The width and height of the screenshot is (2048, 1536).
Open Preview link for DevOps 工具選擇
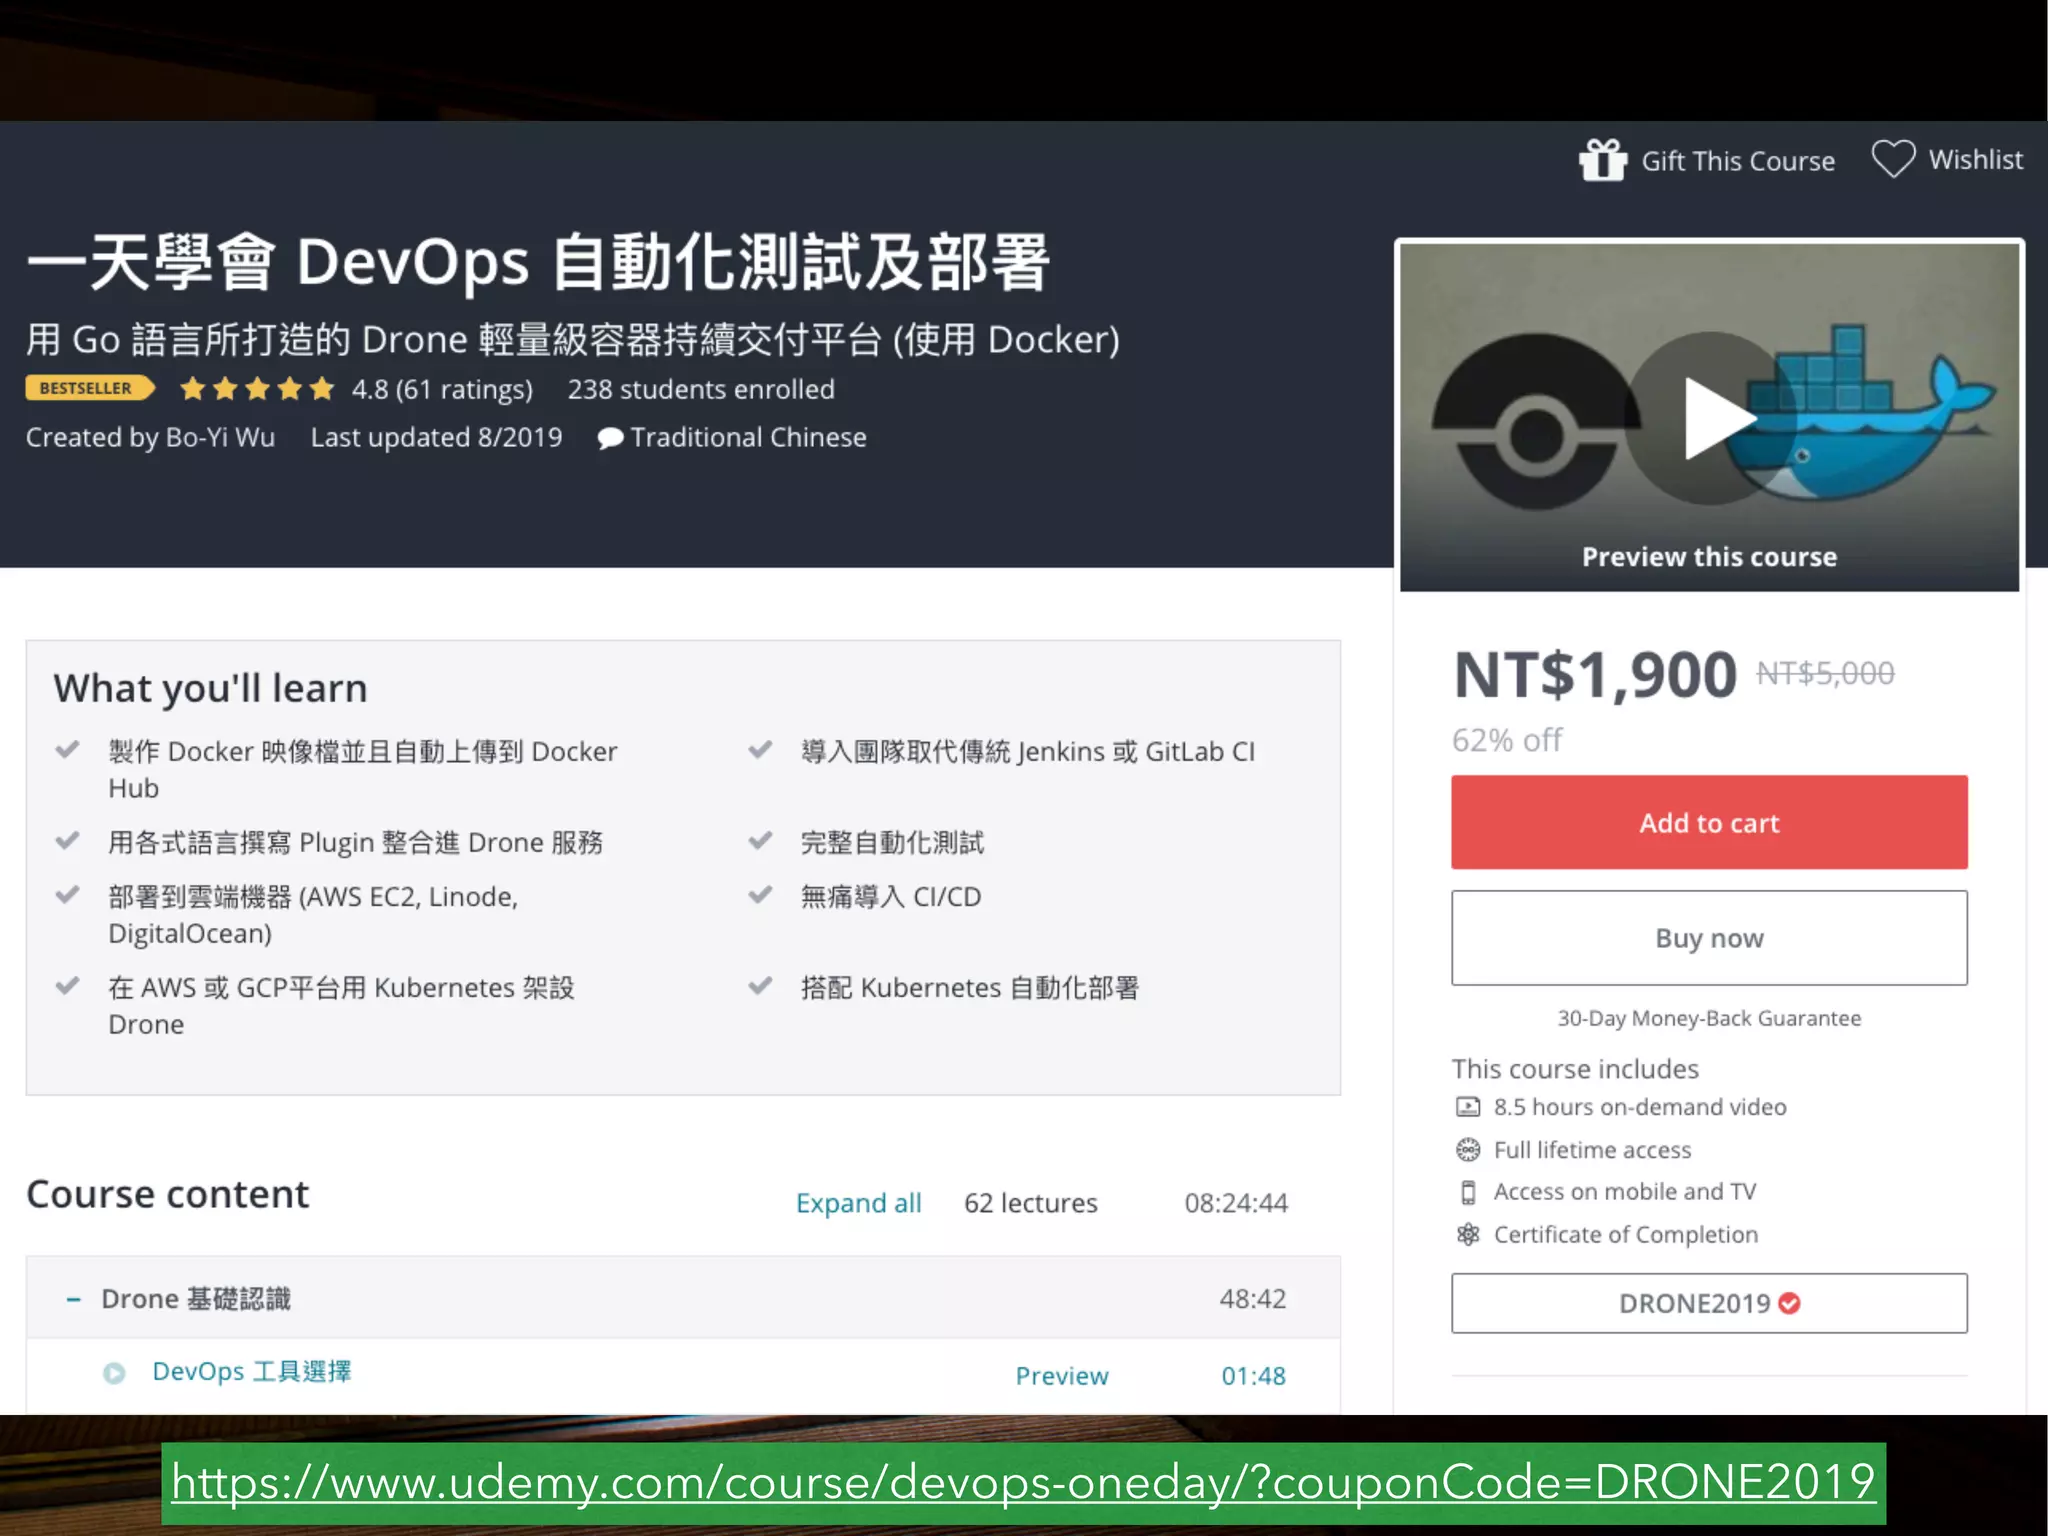(x=1062, y=1376)
